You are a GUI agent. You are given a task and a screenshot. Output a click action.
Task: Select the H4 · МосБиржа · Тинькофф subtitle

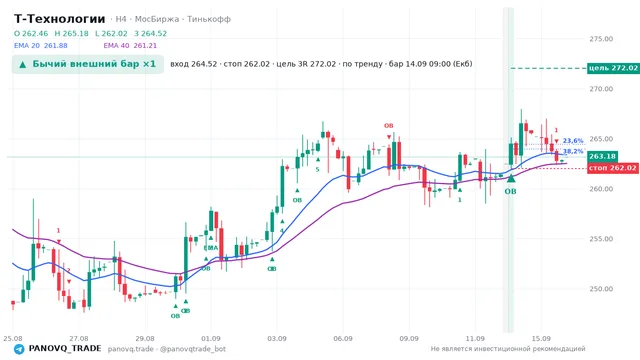pyautogui.click(x=173, y=19)
